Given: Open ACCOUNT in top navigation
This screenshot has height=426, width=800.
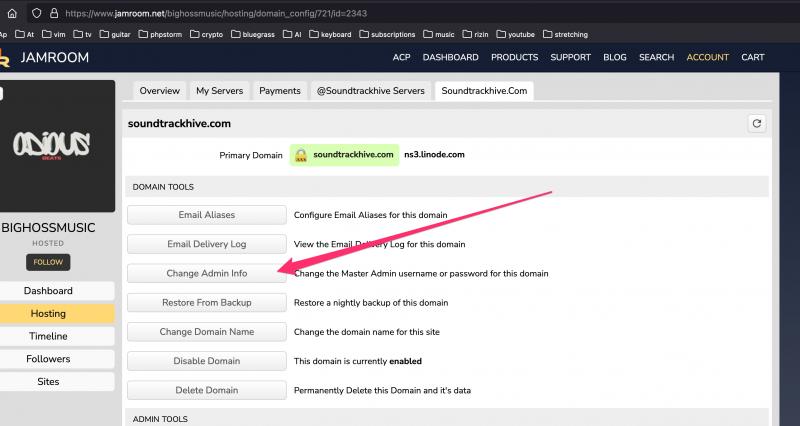Looking at the screenshot, I should pos(707,58).
